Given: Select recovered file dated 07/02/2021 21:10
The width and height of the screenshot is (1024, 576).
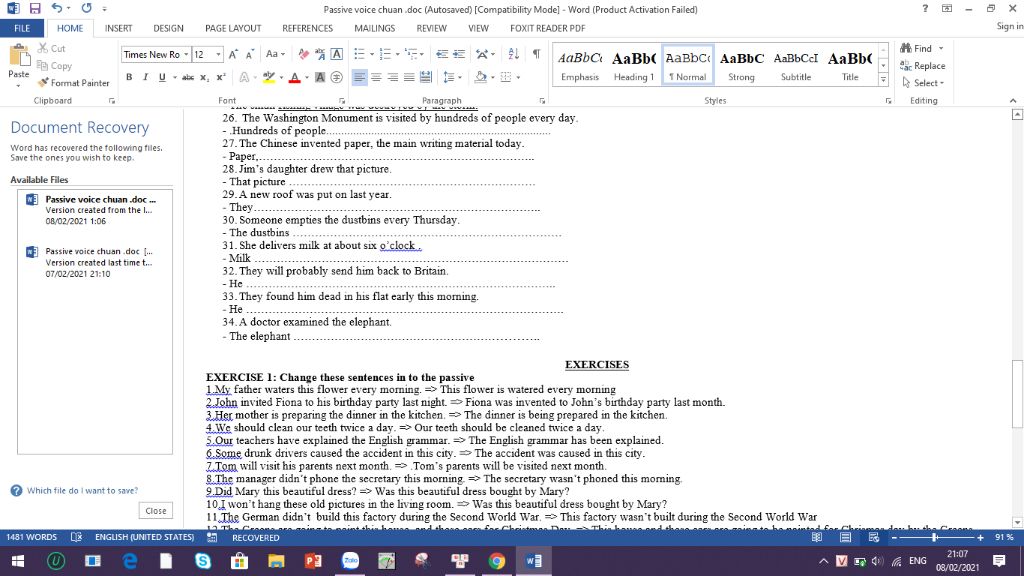Looking at the screenshot, I should coord(95,262).
